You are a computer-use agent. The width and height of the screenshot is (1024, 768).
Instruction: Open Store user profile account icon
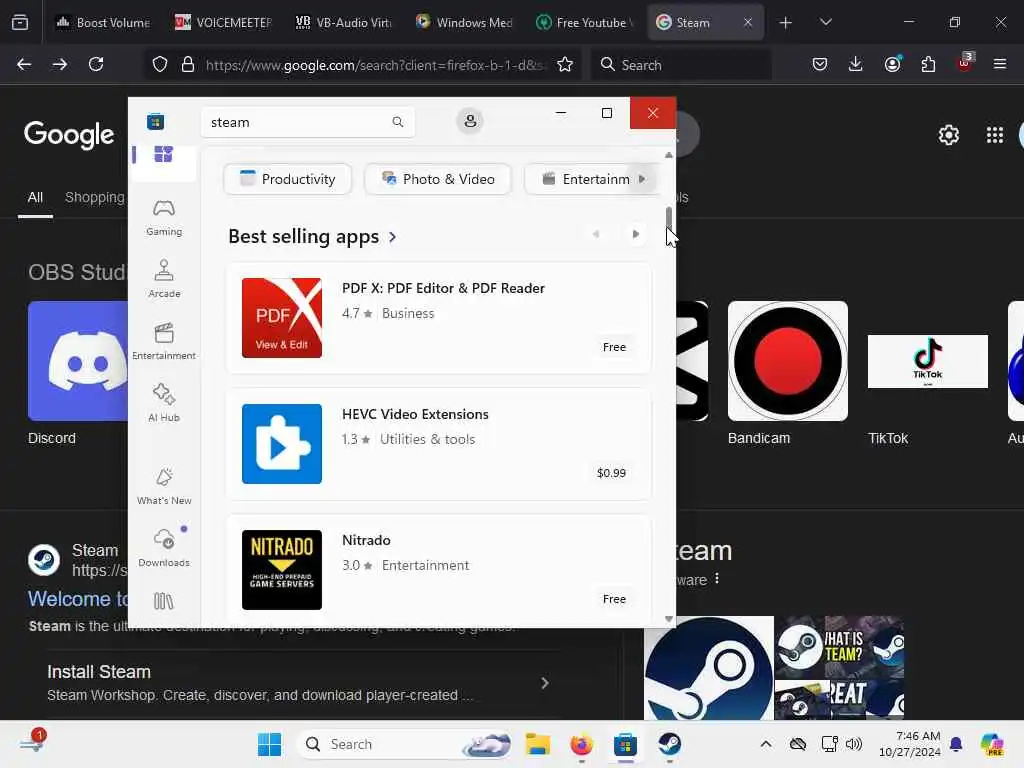point(470,121)
